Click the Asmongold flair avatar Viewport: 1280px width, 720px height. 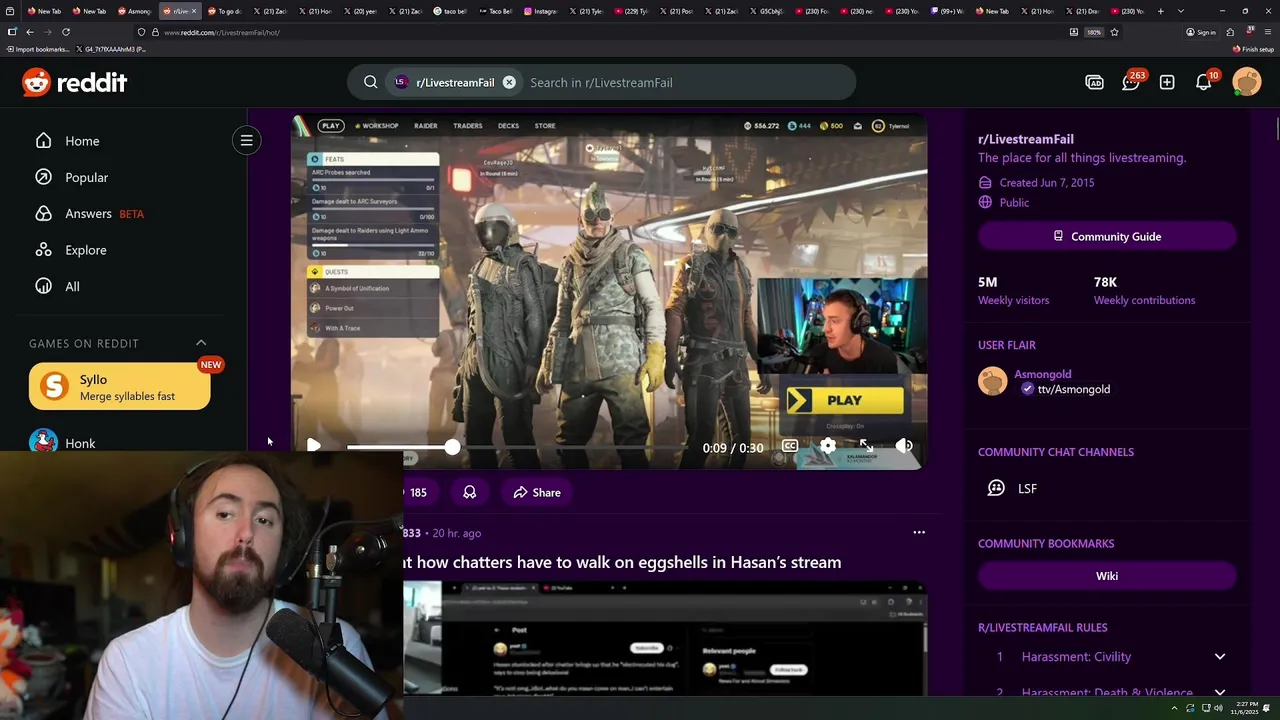[993, 381]
